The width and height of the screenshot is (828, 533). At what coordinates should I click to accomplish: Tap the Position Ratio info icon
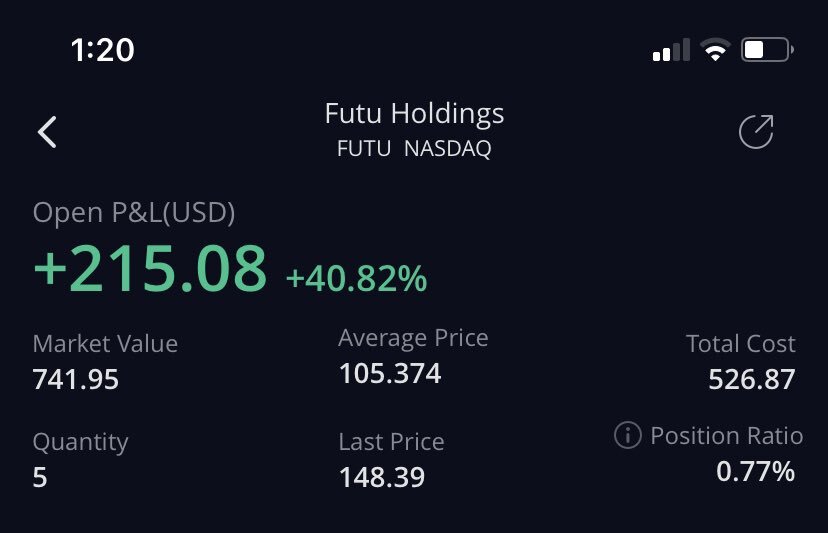627,436
